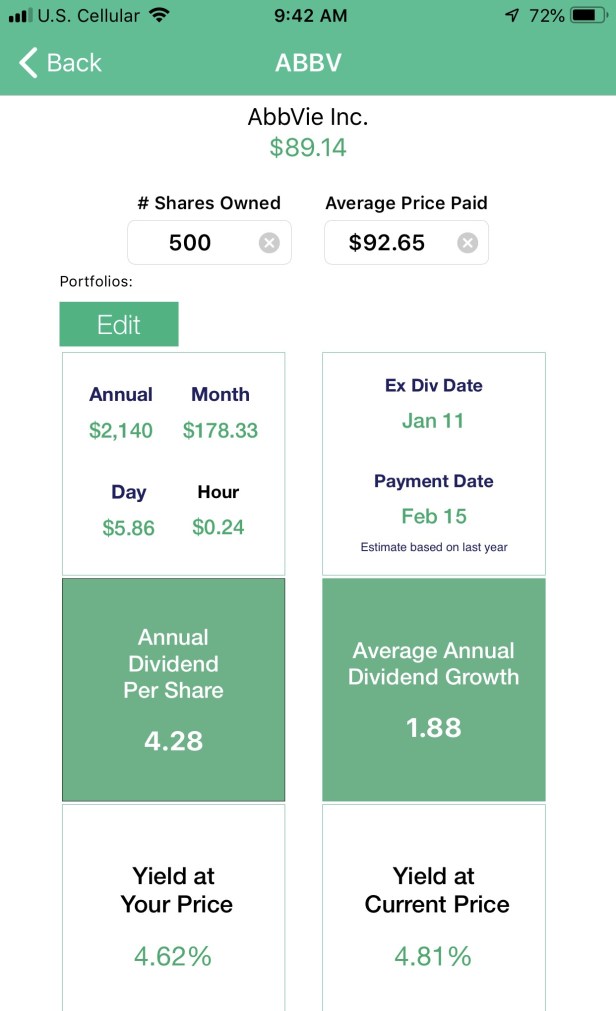The image size is (616, 1011).
Task: Tap the location arrow status icon
Action: [513, 16]
